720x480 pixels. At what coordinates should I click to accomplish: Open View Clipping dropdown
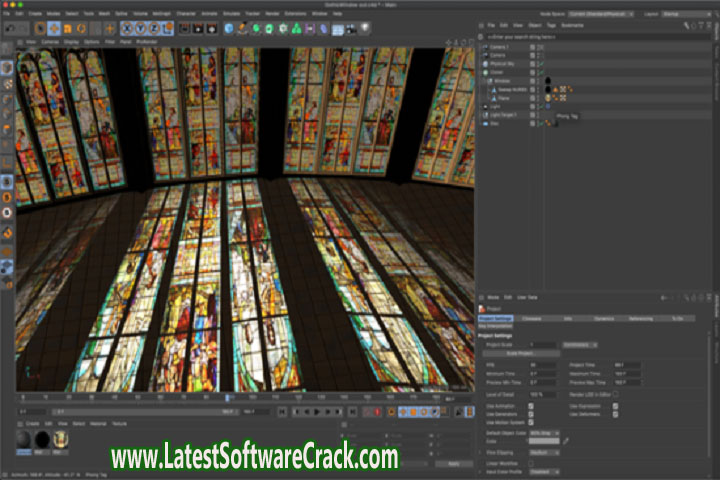pyautogui.click(x=544, y=452)
